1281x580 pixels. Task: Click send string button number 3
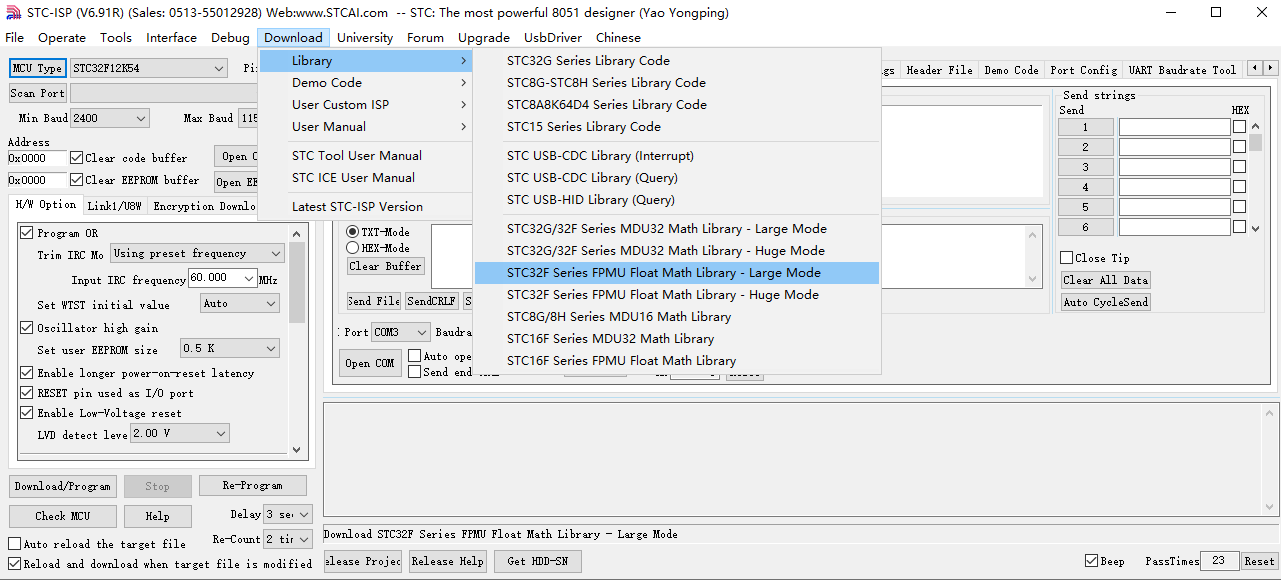point(1085,167)
